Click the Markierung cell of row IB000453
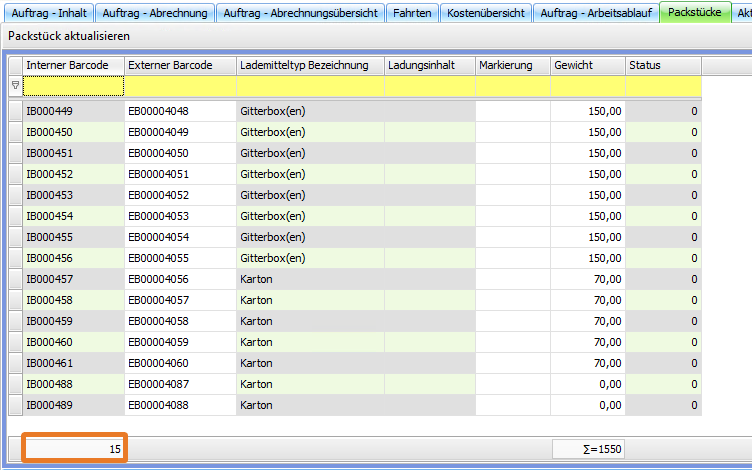752x470 pixels. [x=512, y=195]
